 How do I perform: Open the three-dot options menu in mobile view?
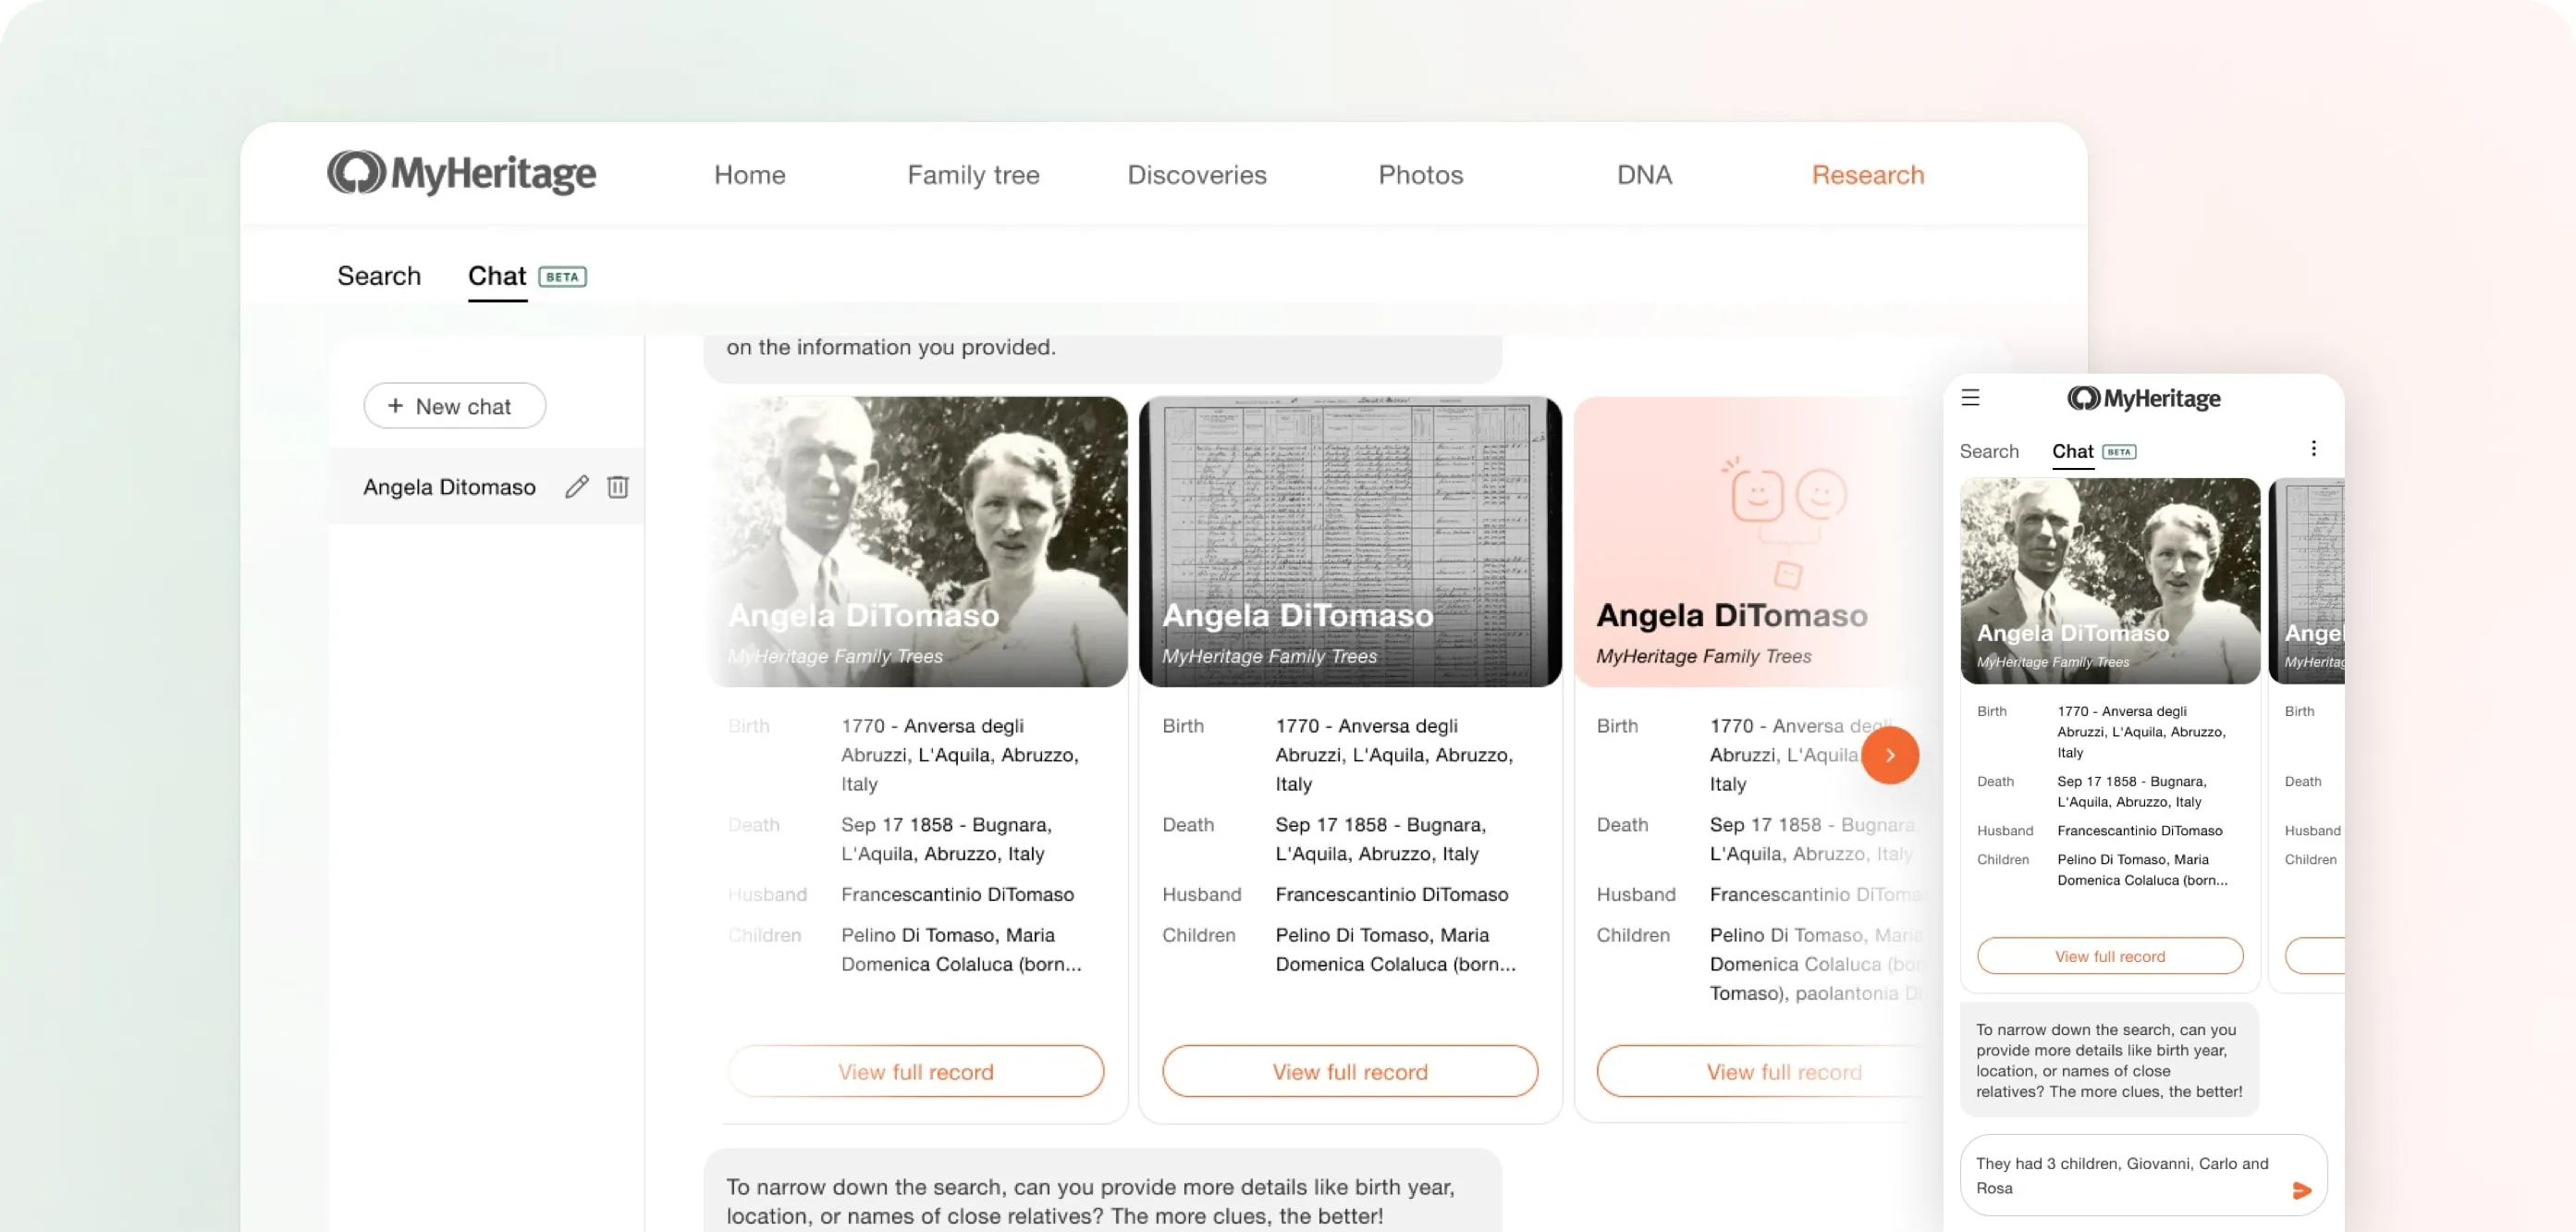click(2313, 449)
